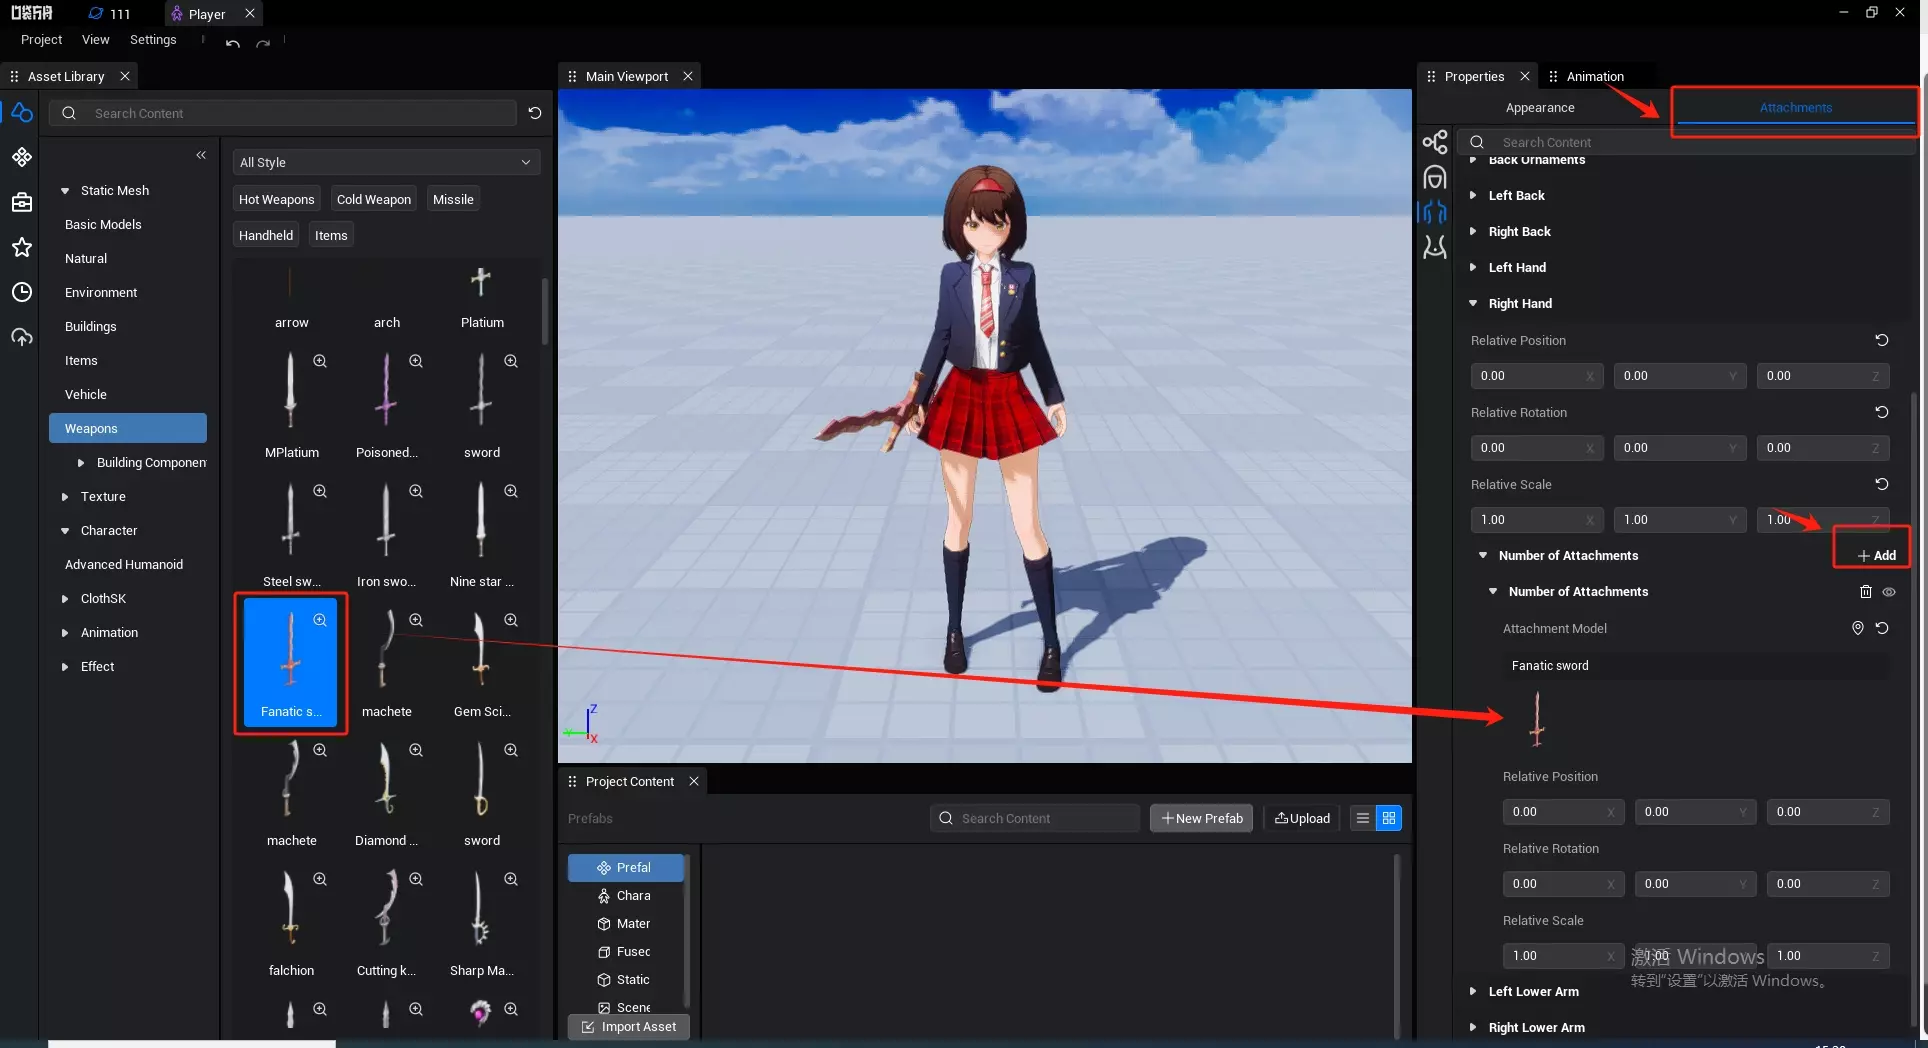Click the Import Asset button
Viewport: 1928px width, 1048px height.
tap(629, 1026)
